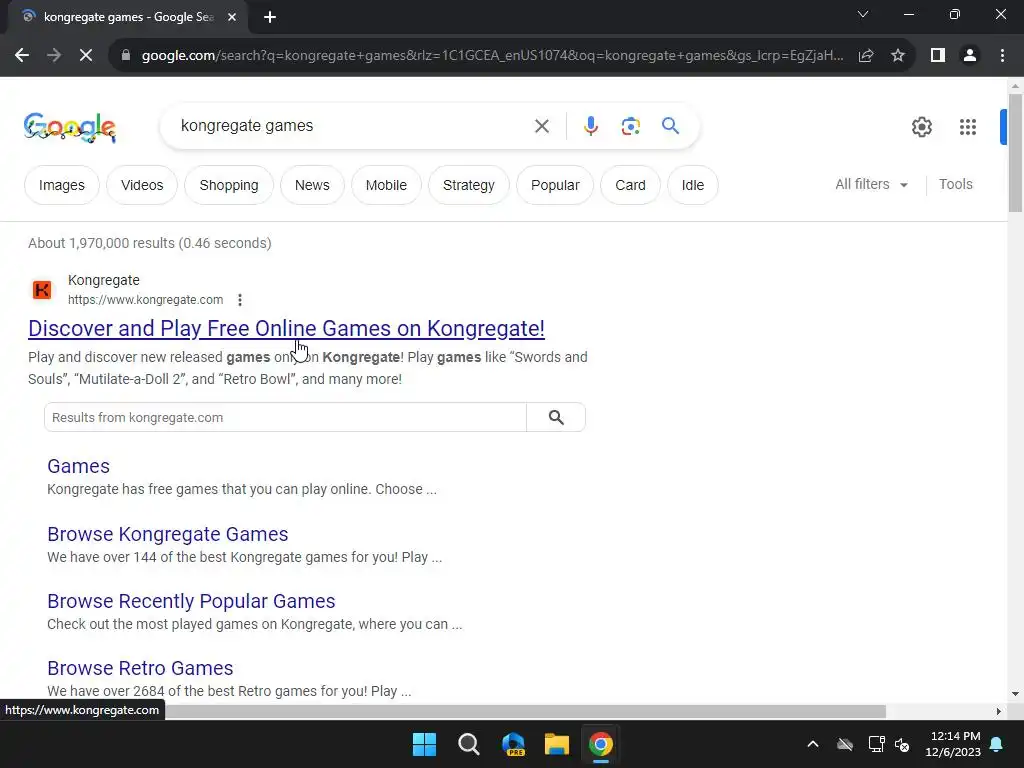Focus the Results from kongregate.com field
This screenshot has width=1024, height=768.
click(x=285, y=417)
